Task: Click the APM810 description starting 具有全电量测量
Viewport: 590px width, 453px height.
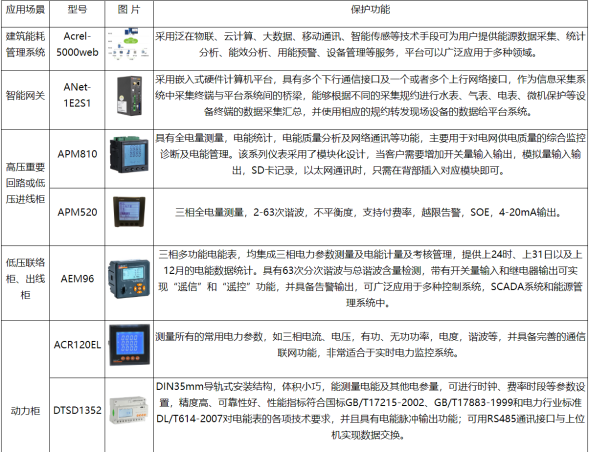Action: 370,154
